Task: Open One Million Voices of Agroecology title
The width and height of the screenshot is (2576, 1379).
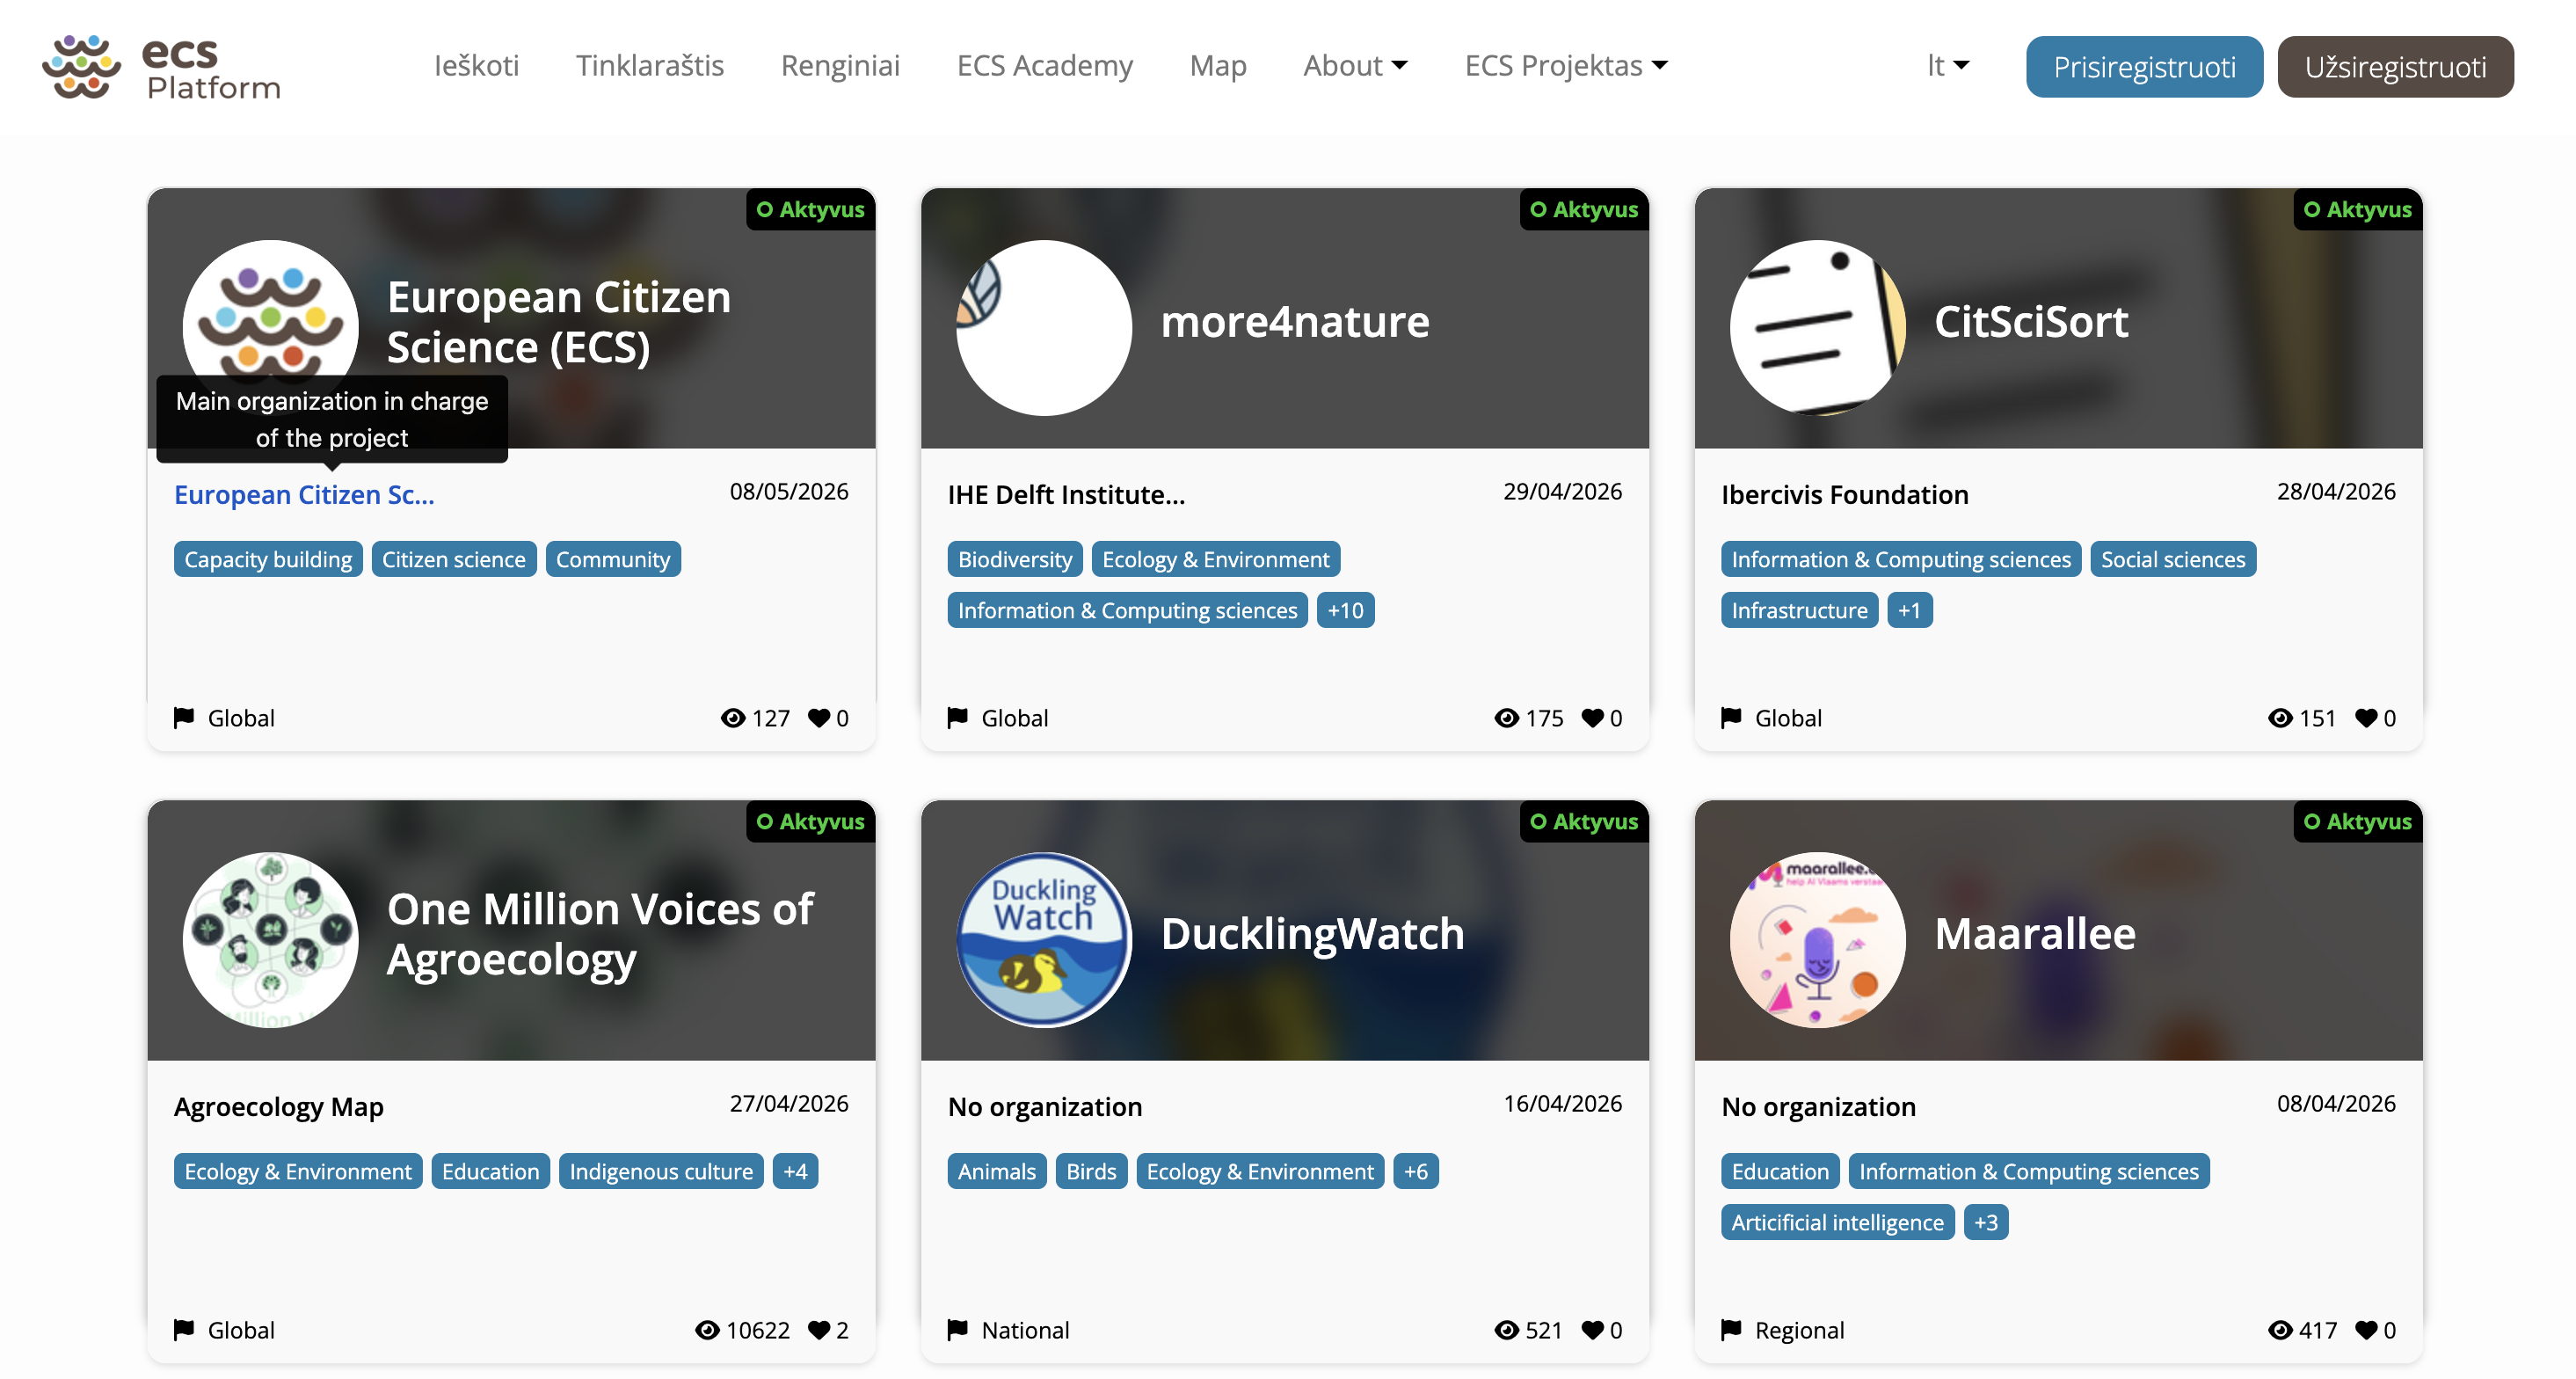Action: click(600, 934)
